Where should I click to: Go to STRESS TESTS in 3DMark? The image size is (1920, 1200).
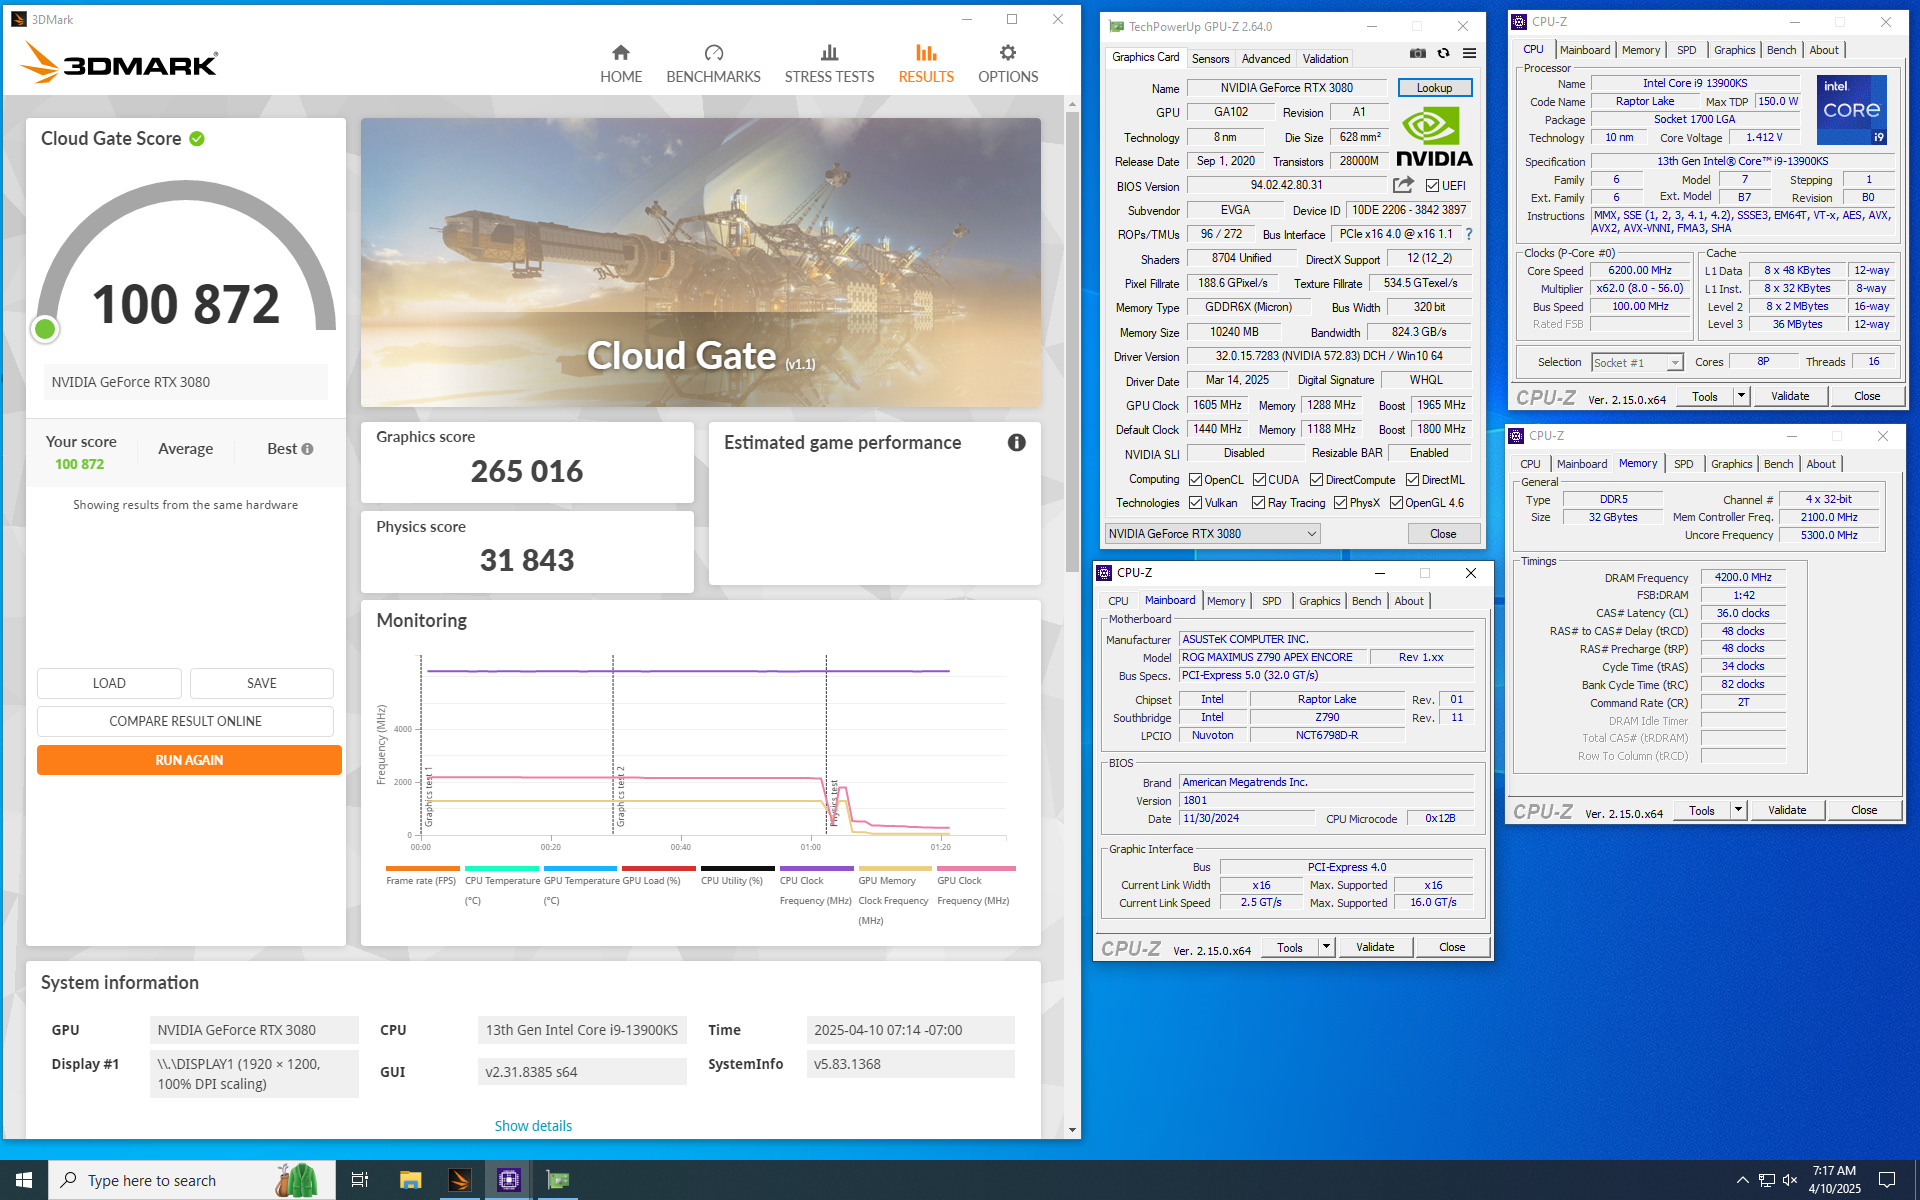click(x=829, y=64)
